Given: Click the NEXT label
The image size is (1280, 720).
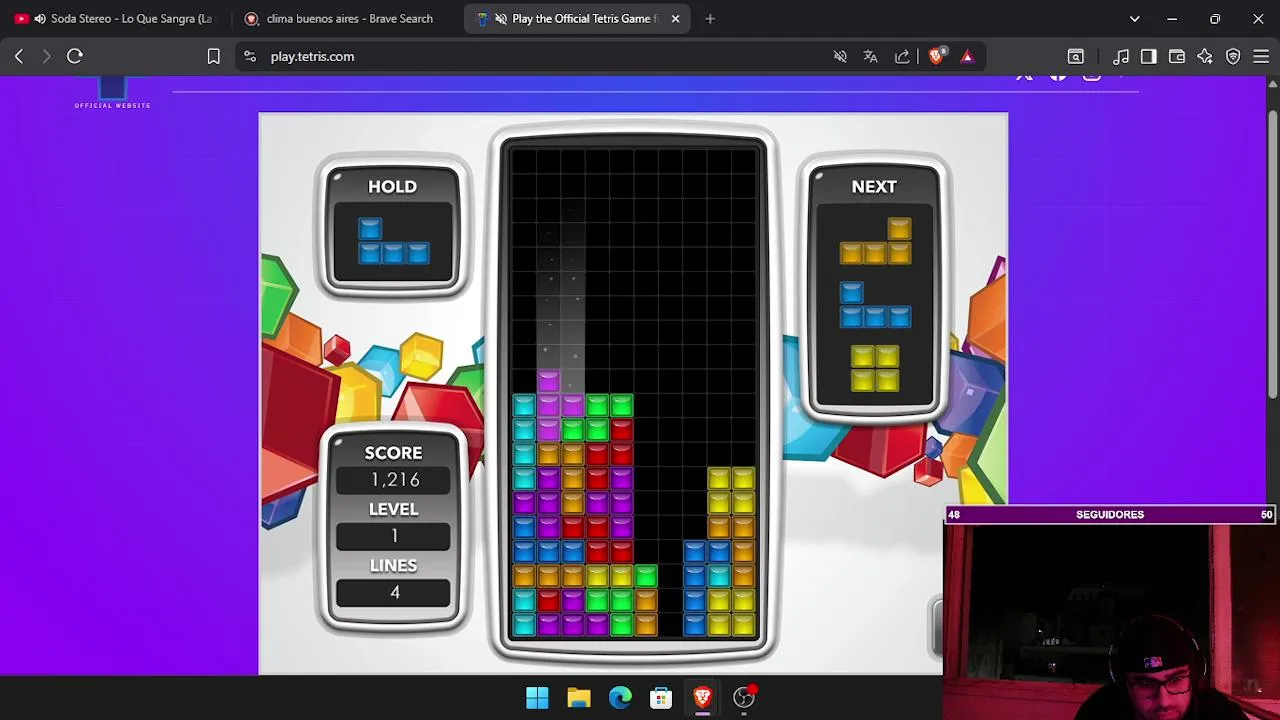Looking at the screenshot, I should [874, 187].
